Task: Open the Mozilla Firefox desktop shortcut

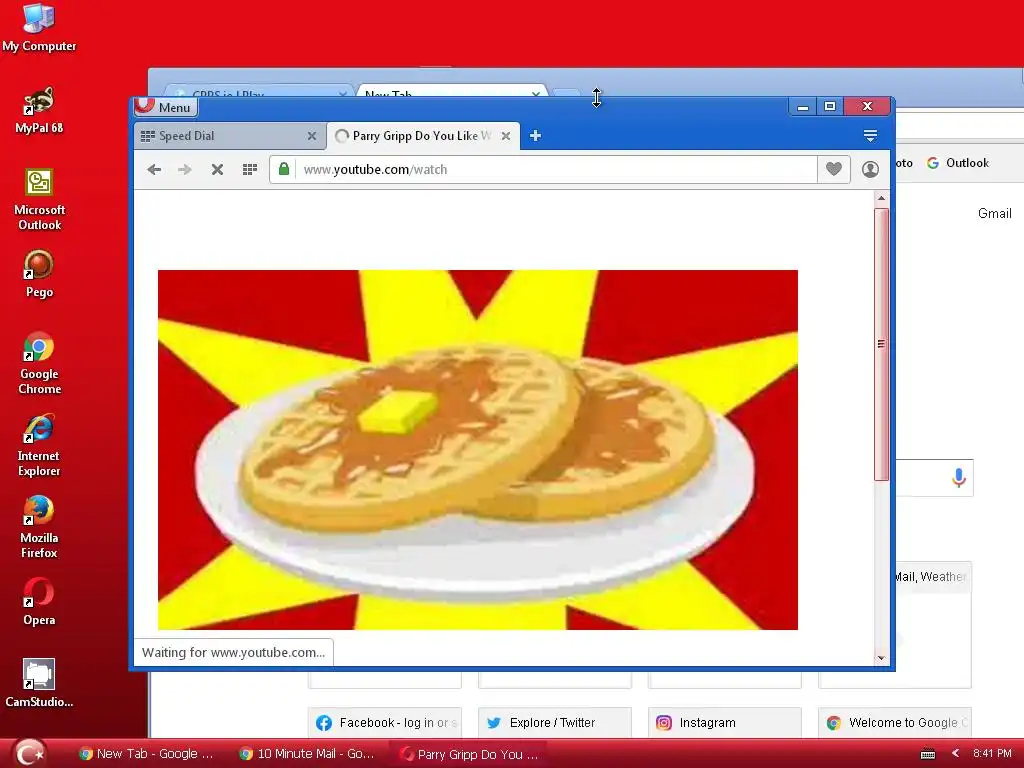Action: (x=39, y=528)
